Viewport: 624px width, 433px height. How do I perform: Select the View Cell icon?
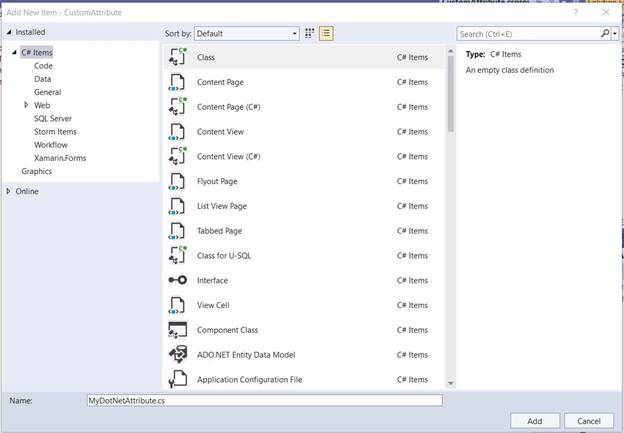177,305
